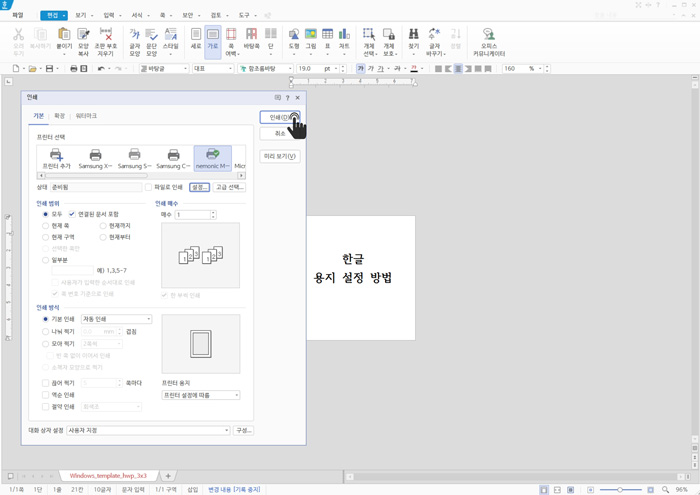Select the 가로 (Landscape) orientation icon
The height and width of the screenshot is (495, 700).
click(213, 34)
